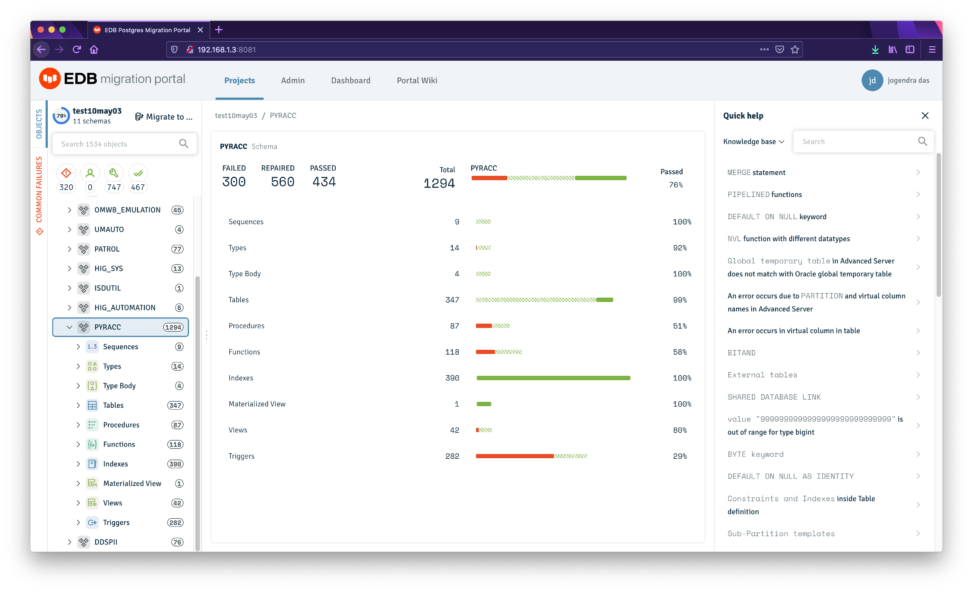This screenshot has height=592, width=973.
Task: Expand the Tables node chevron
Action: click(x=78, y=405)
